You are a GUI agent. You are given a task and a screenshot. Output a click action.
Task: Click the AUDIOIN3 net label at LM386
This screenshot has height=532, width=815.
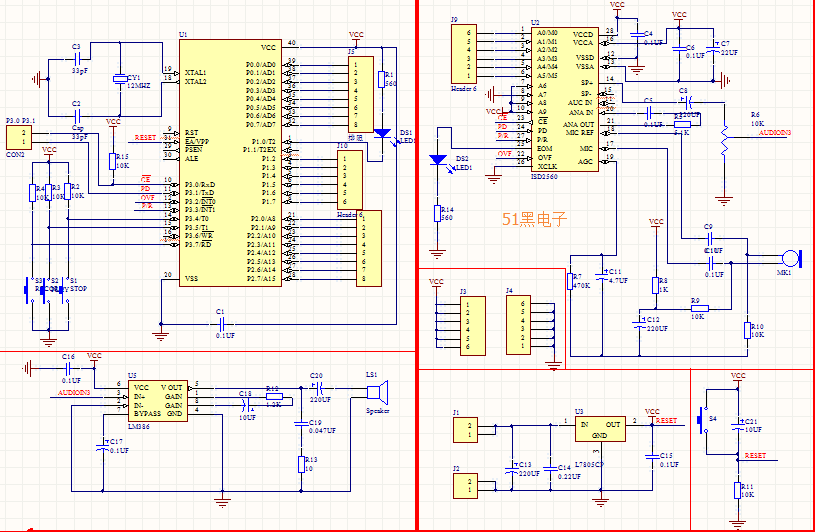(x=74, y=393)
